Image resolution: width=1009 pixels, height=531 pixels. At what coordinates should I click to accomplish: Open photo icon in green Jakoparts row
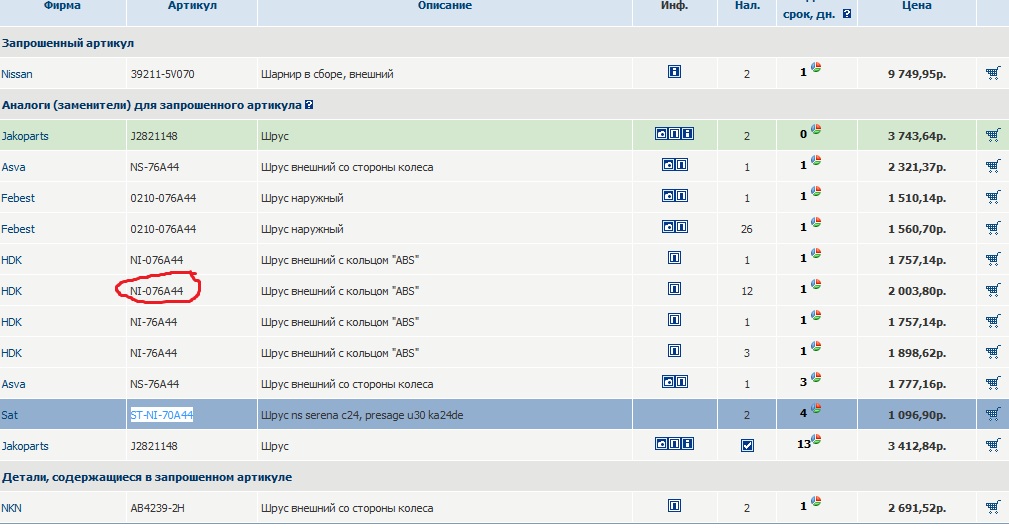(x=662, y=134)
